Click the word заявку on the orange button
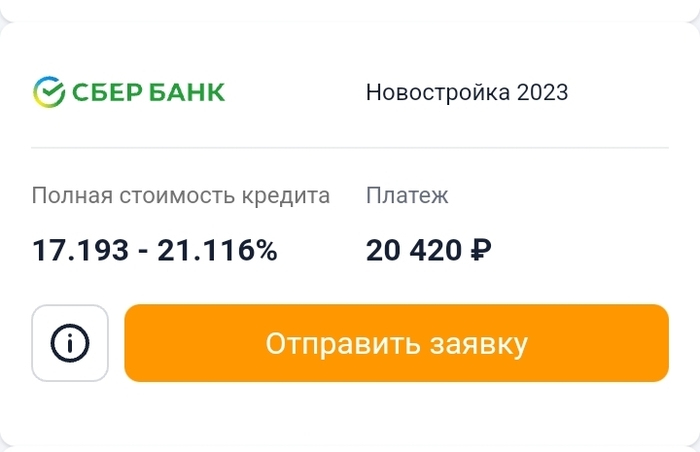This screenshot has height=452, width=700. coord(476,344)
